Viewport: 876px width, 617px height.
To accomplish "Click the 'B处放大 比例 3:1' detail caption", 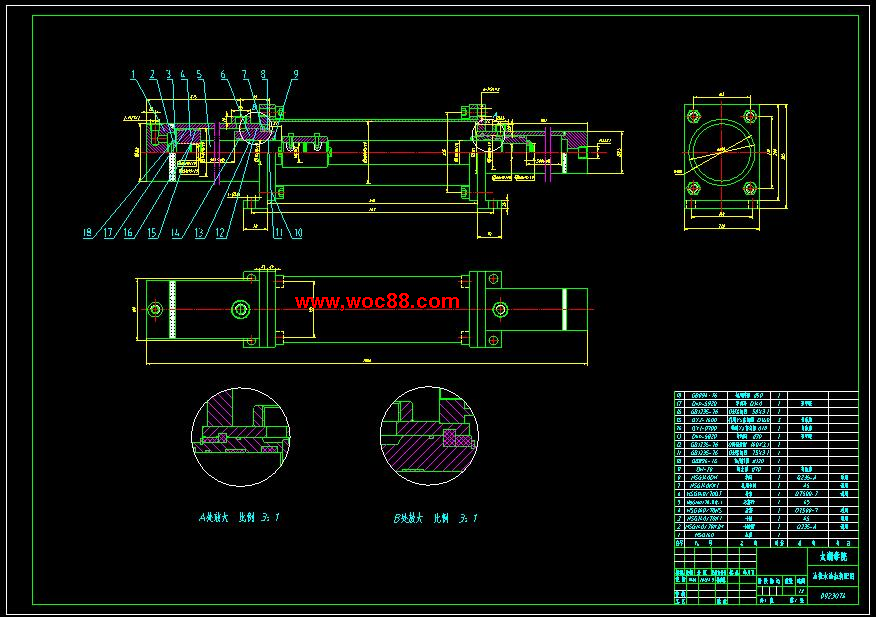I will click(435, 518).
